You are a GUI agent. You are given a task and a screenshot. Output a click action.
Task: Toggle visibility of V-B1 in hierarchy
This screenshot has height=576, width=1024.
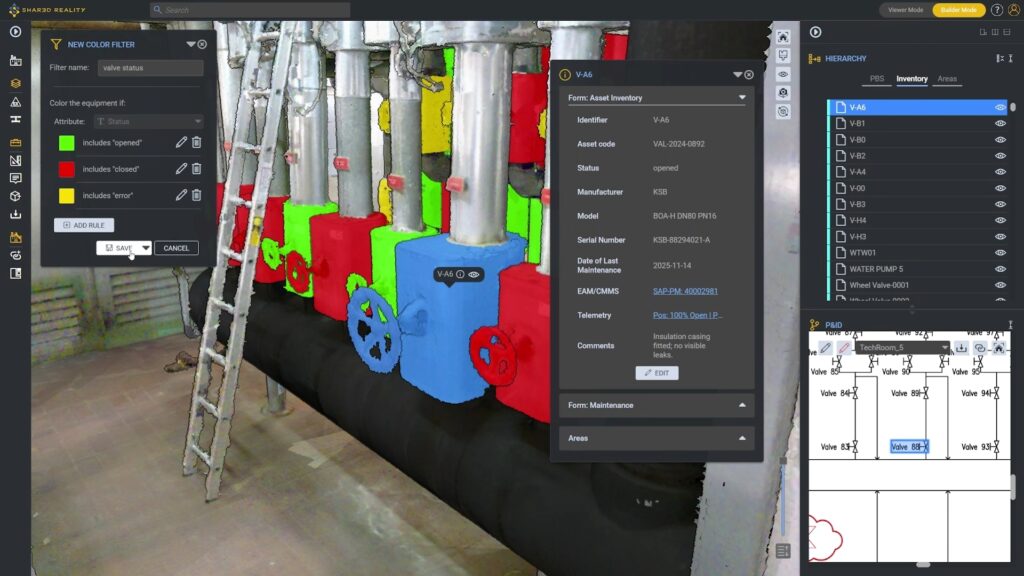pyautogui.click(x=1000, y=123)
